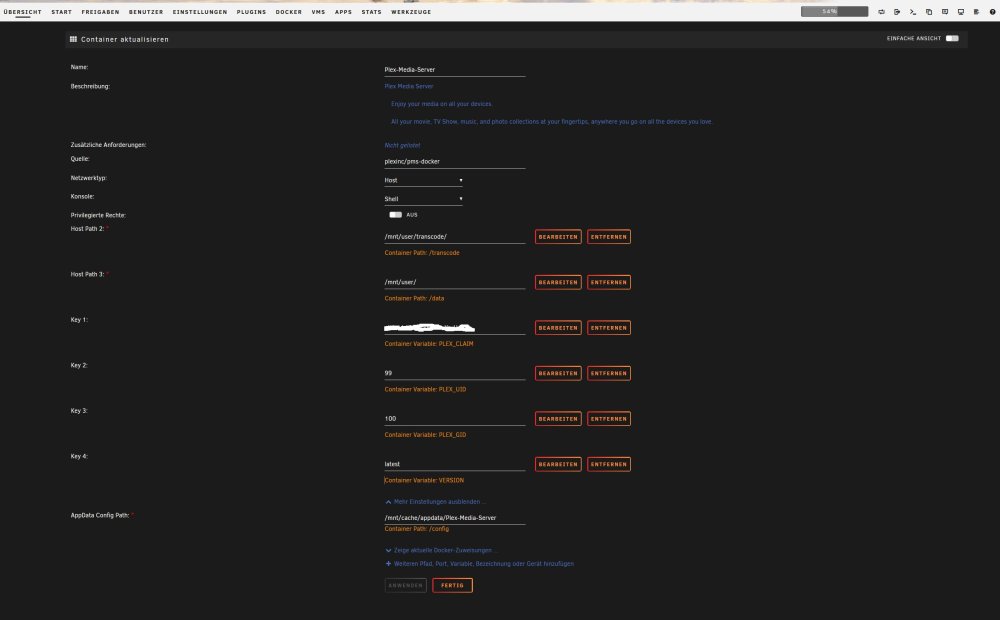
Task: Open the Benutzer menu
Action: point(146,12)
